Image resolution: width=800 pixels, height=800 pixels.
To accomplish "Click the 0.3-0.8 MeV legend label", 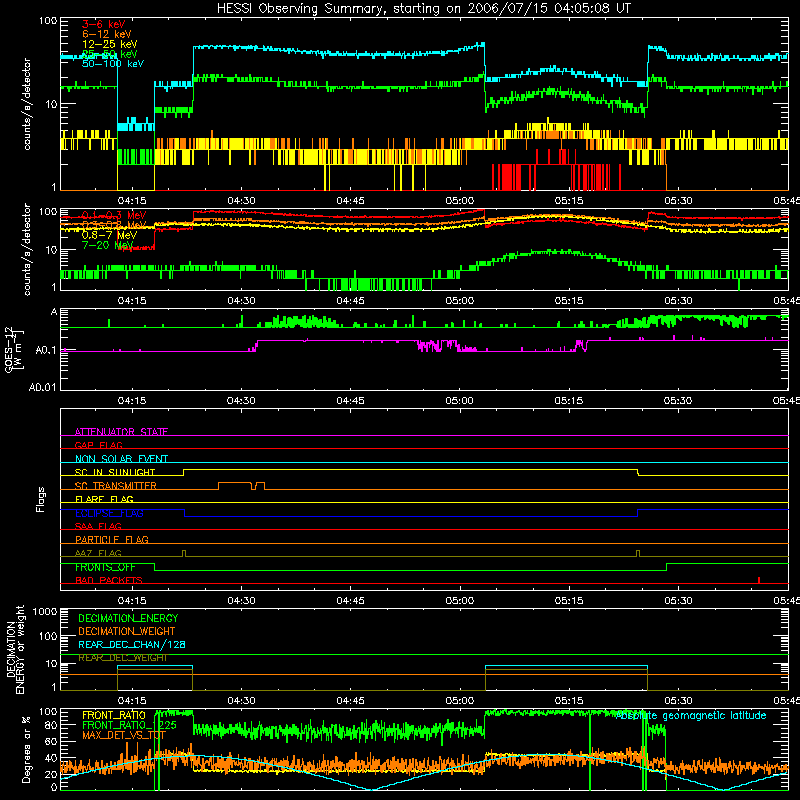I will click(114, 225).
